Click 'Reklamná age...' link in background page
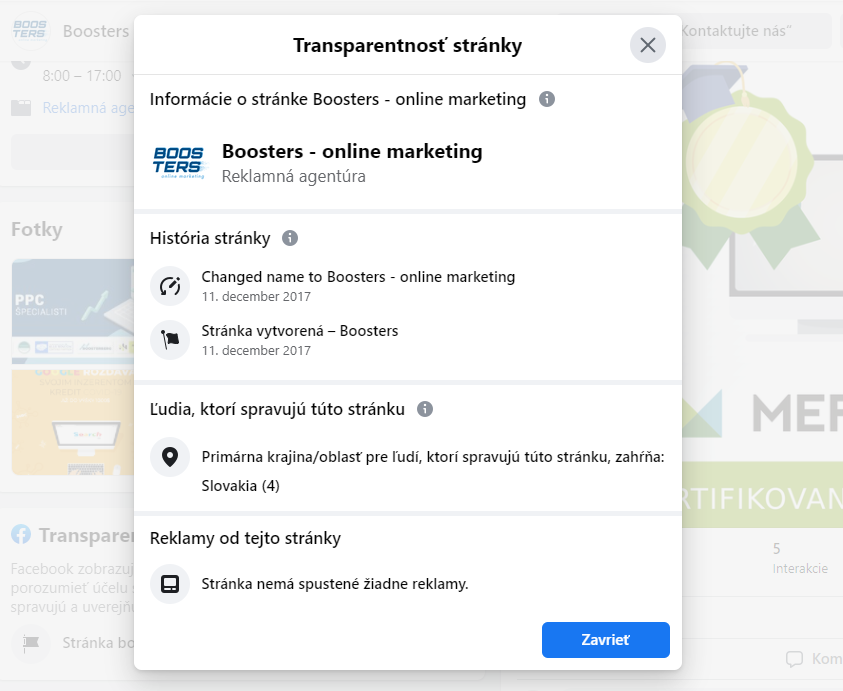The height and width of the screenshot is (691, 843). 88,108
